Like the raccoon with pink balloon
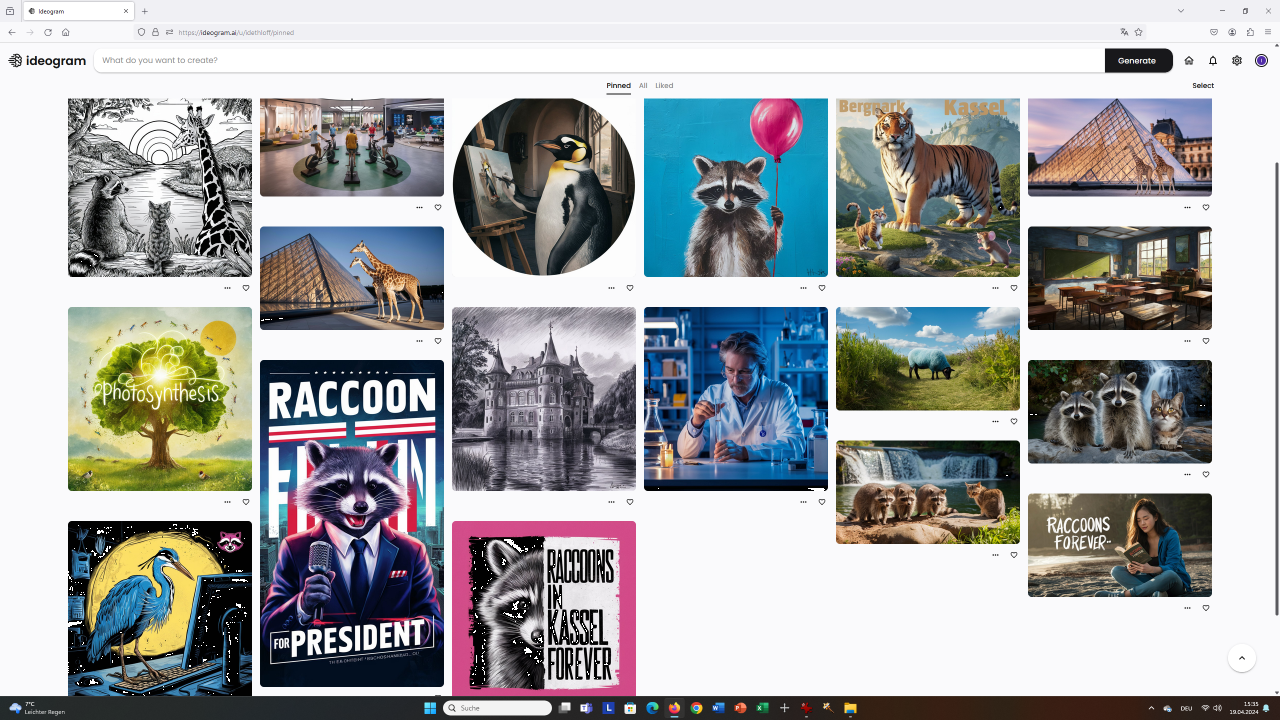The height and width of the screenshot is (720, 1280). (822, 288)
